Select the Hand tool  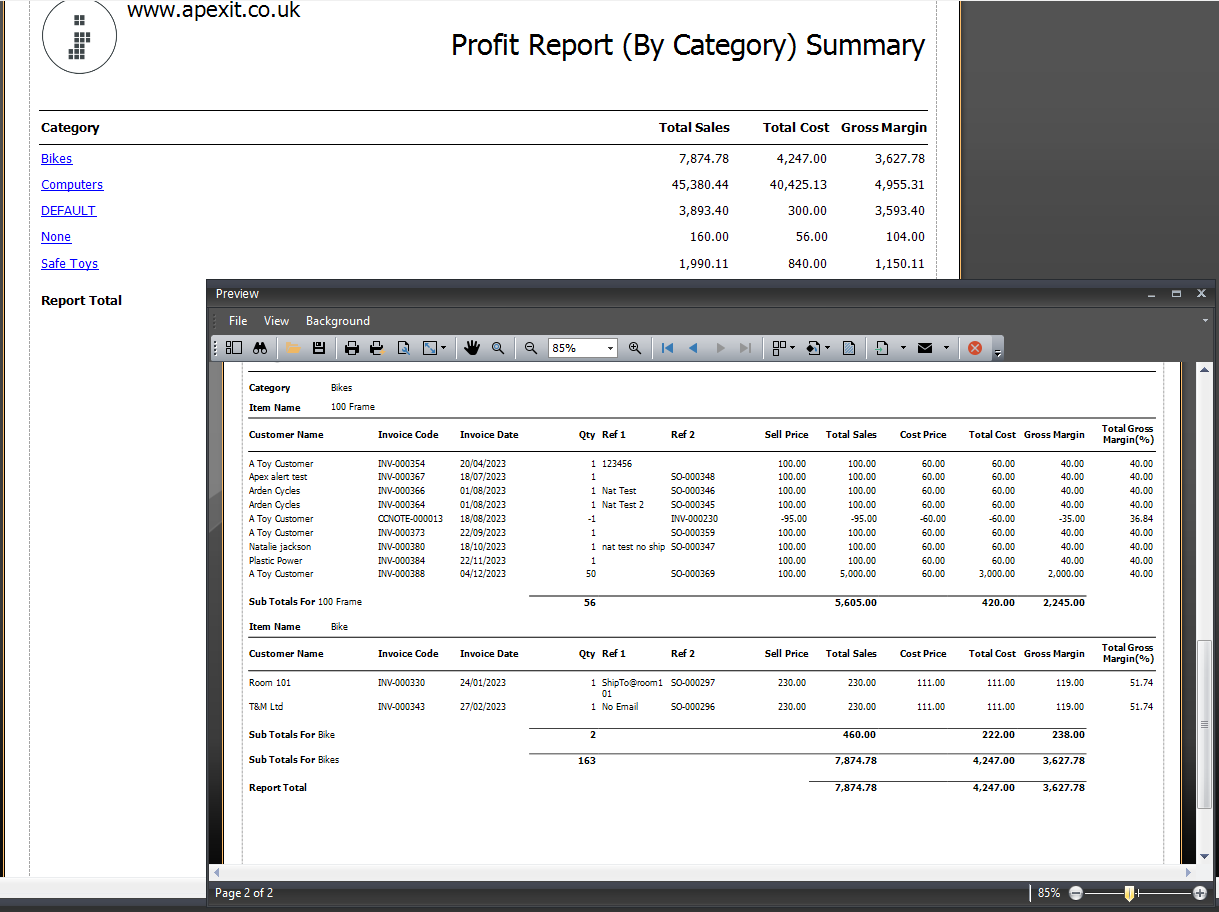[x=471, y=348]
